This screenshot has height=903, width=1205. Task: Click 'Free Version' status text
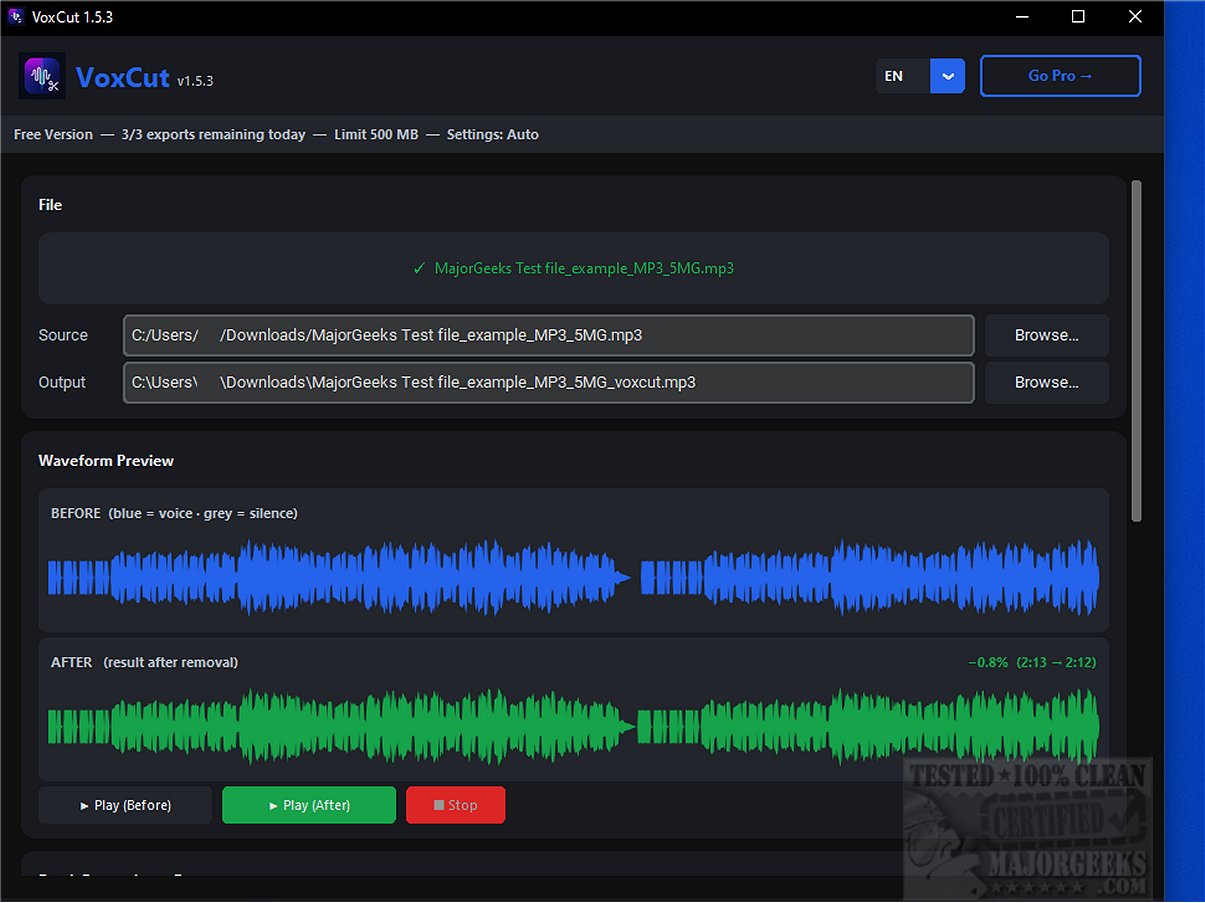click(53, 134)
